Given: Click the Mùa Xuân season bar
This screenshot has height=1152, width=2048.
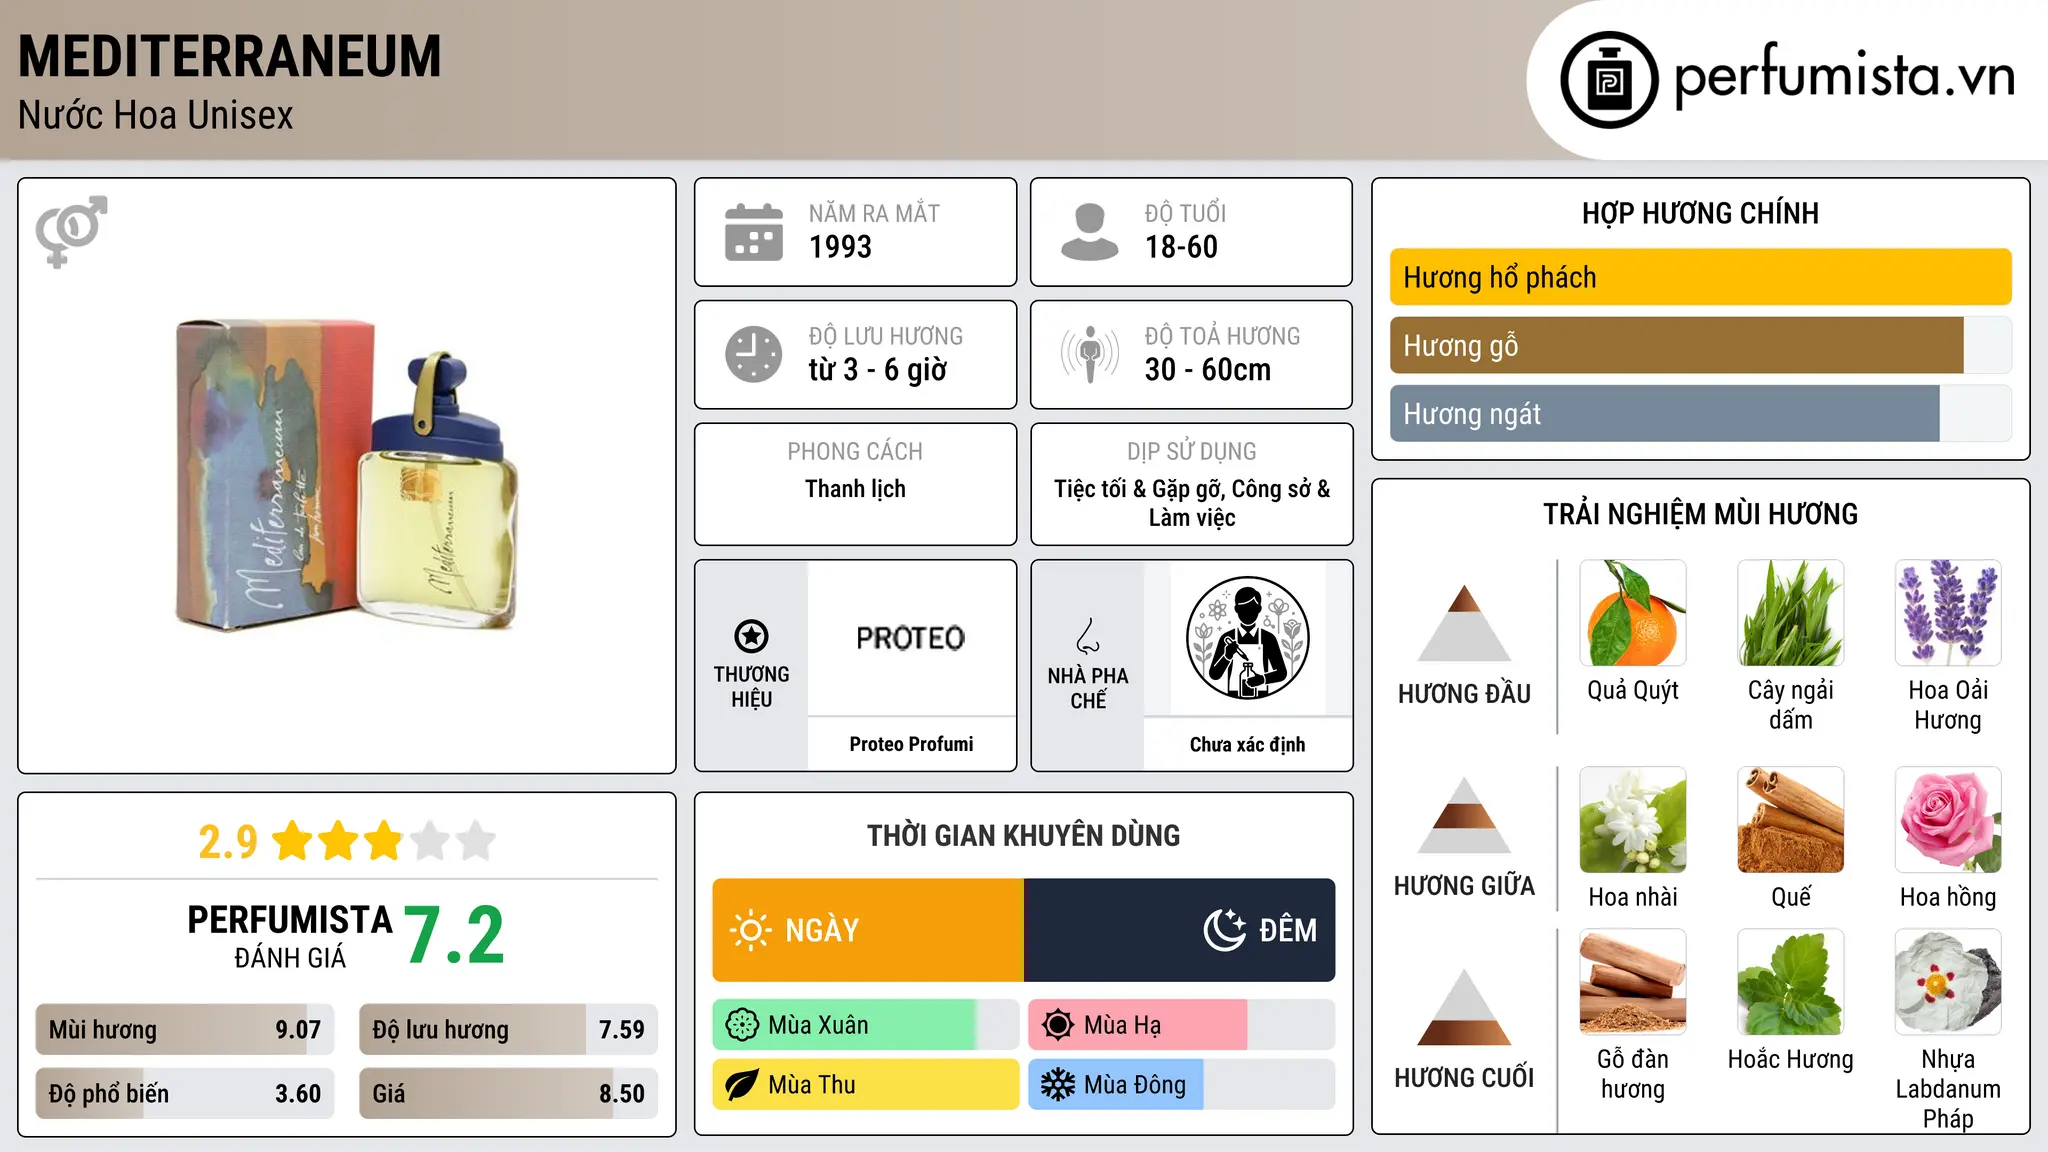Looking at the screenshot, I should (x=866, y=1025).
